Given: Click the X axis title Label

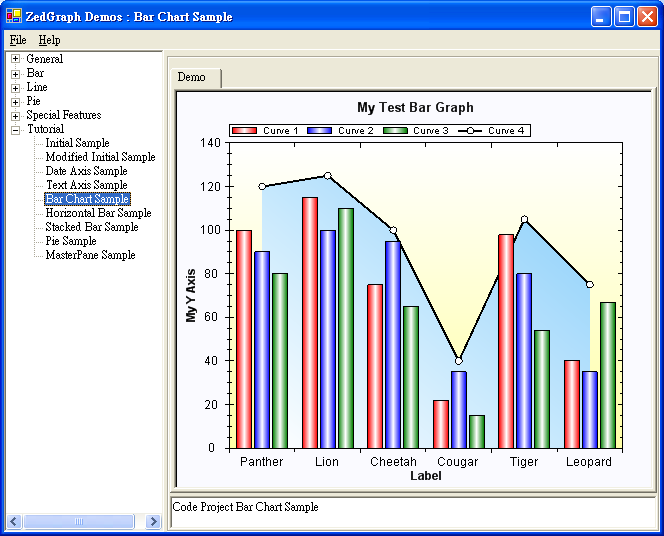Looking at the screenshot, I should point(426,476).
